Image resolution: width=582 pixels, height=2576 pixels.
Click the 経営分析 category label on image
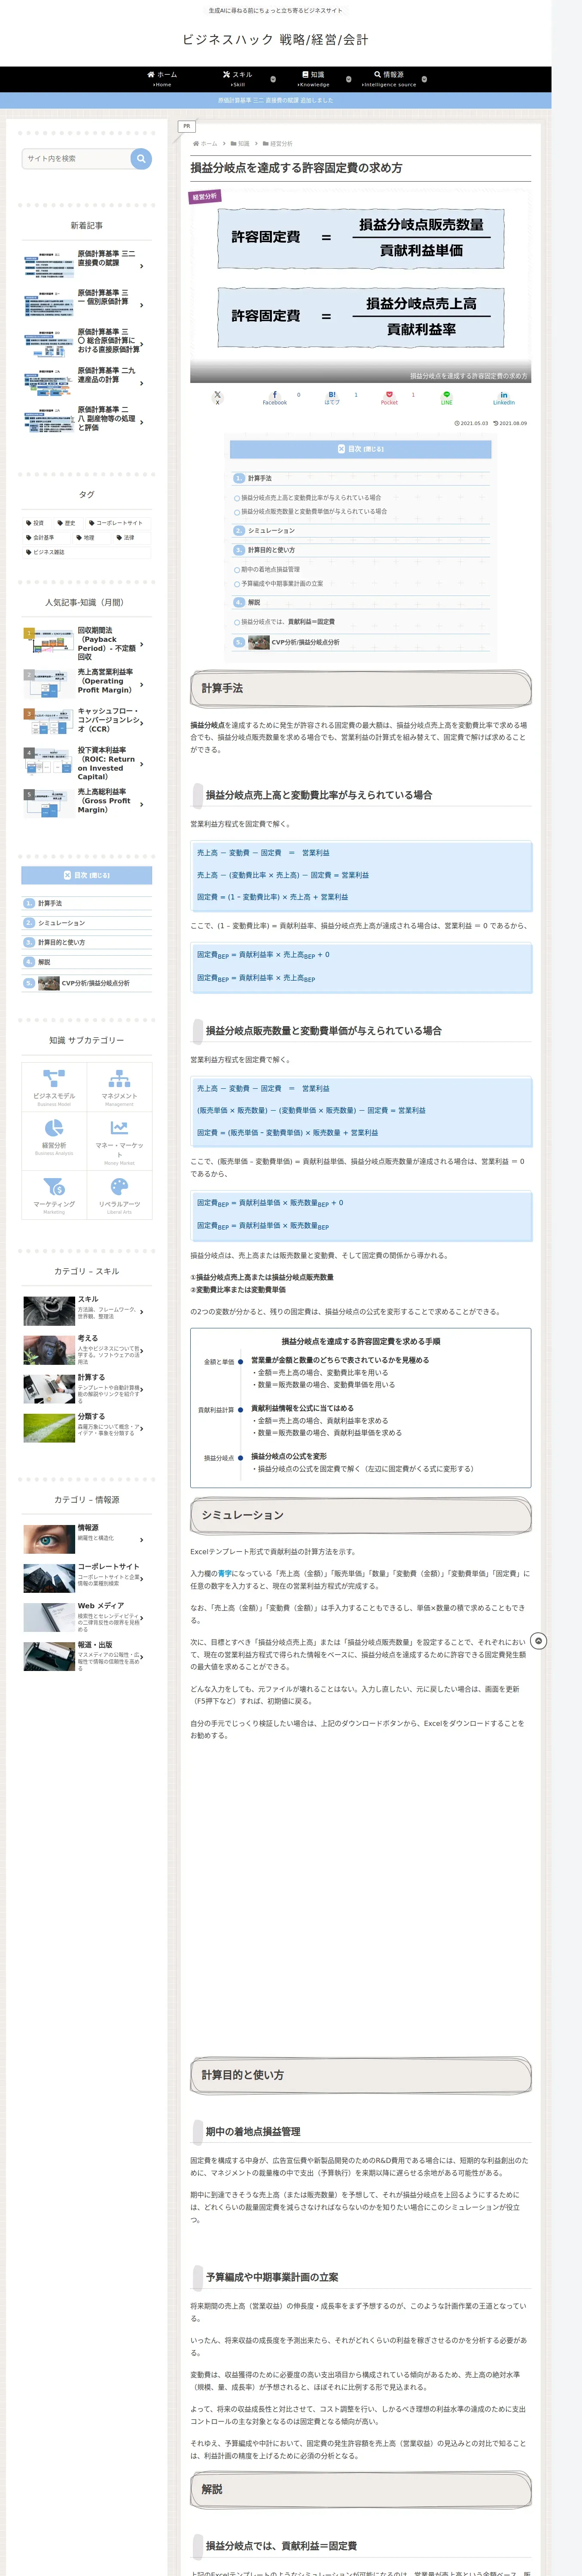coord(205,197)
